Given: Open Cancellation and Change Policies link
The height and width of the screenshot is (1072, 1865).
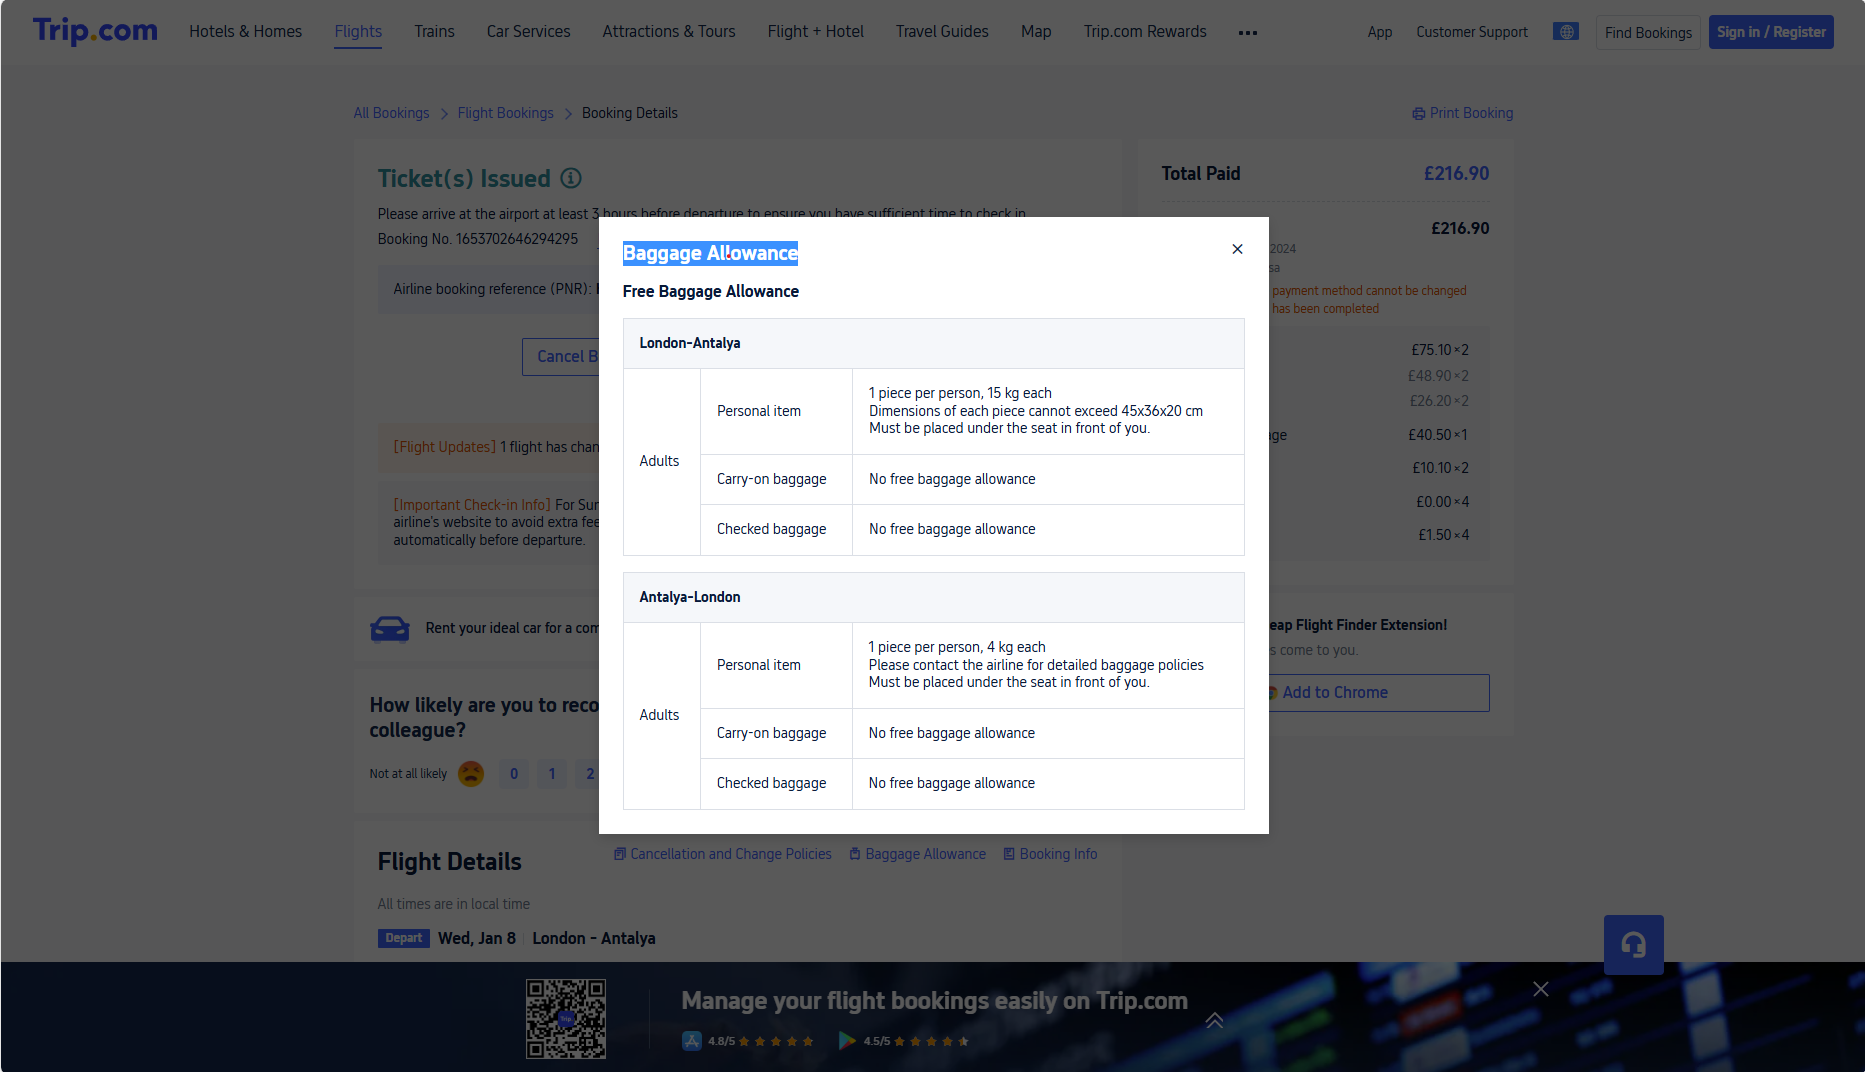Looking at the screenshot, I should click(722, 854).
